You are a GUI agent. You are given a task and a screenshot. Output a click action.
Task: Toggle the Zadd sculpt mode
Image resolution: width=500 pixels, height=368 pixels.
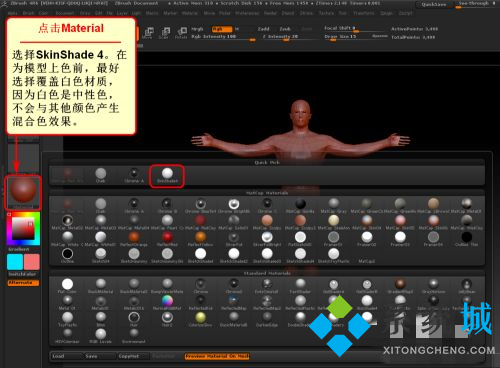click(x=263, y=29)
